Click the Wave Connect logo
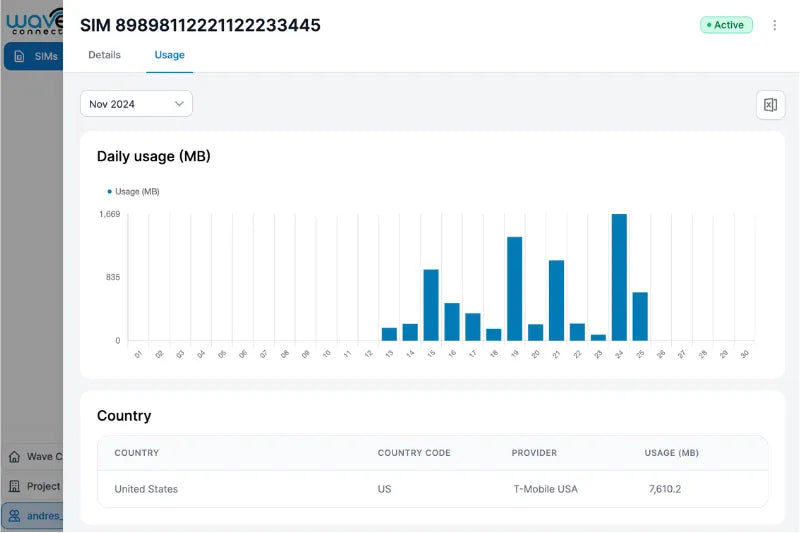800x533 pixels. [x=33, y=21]
